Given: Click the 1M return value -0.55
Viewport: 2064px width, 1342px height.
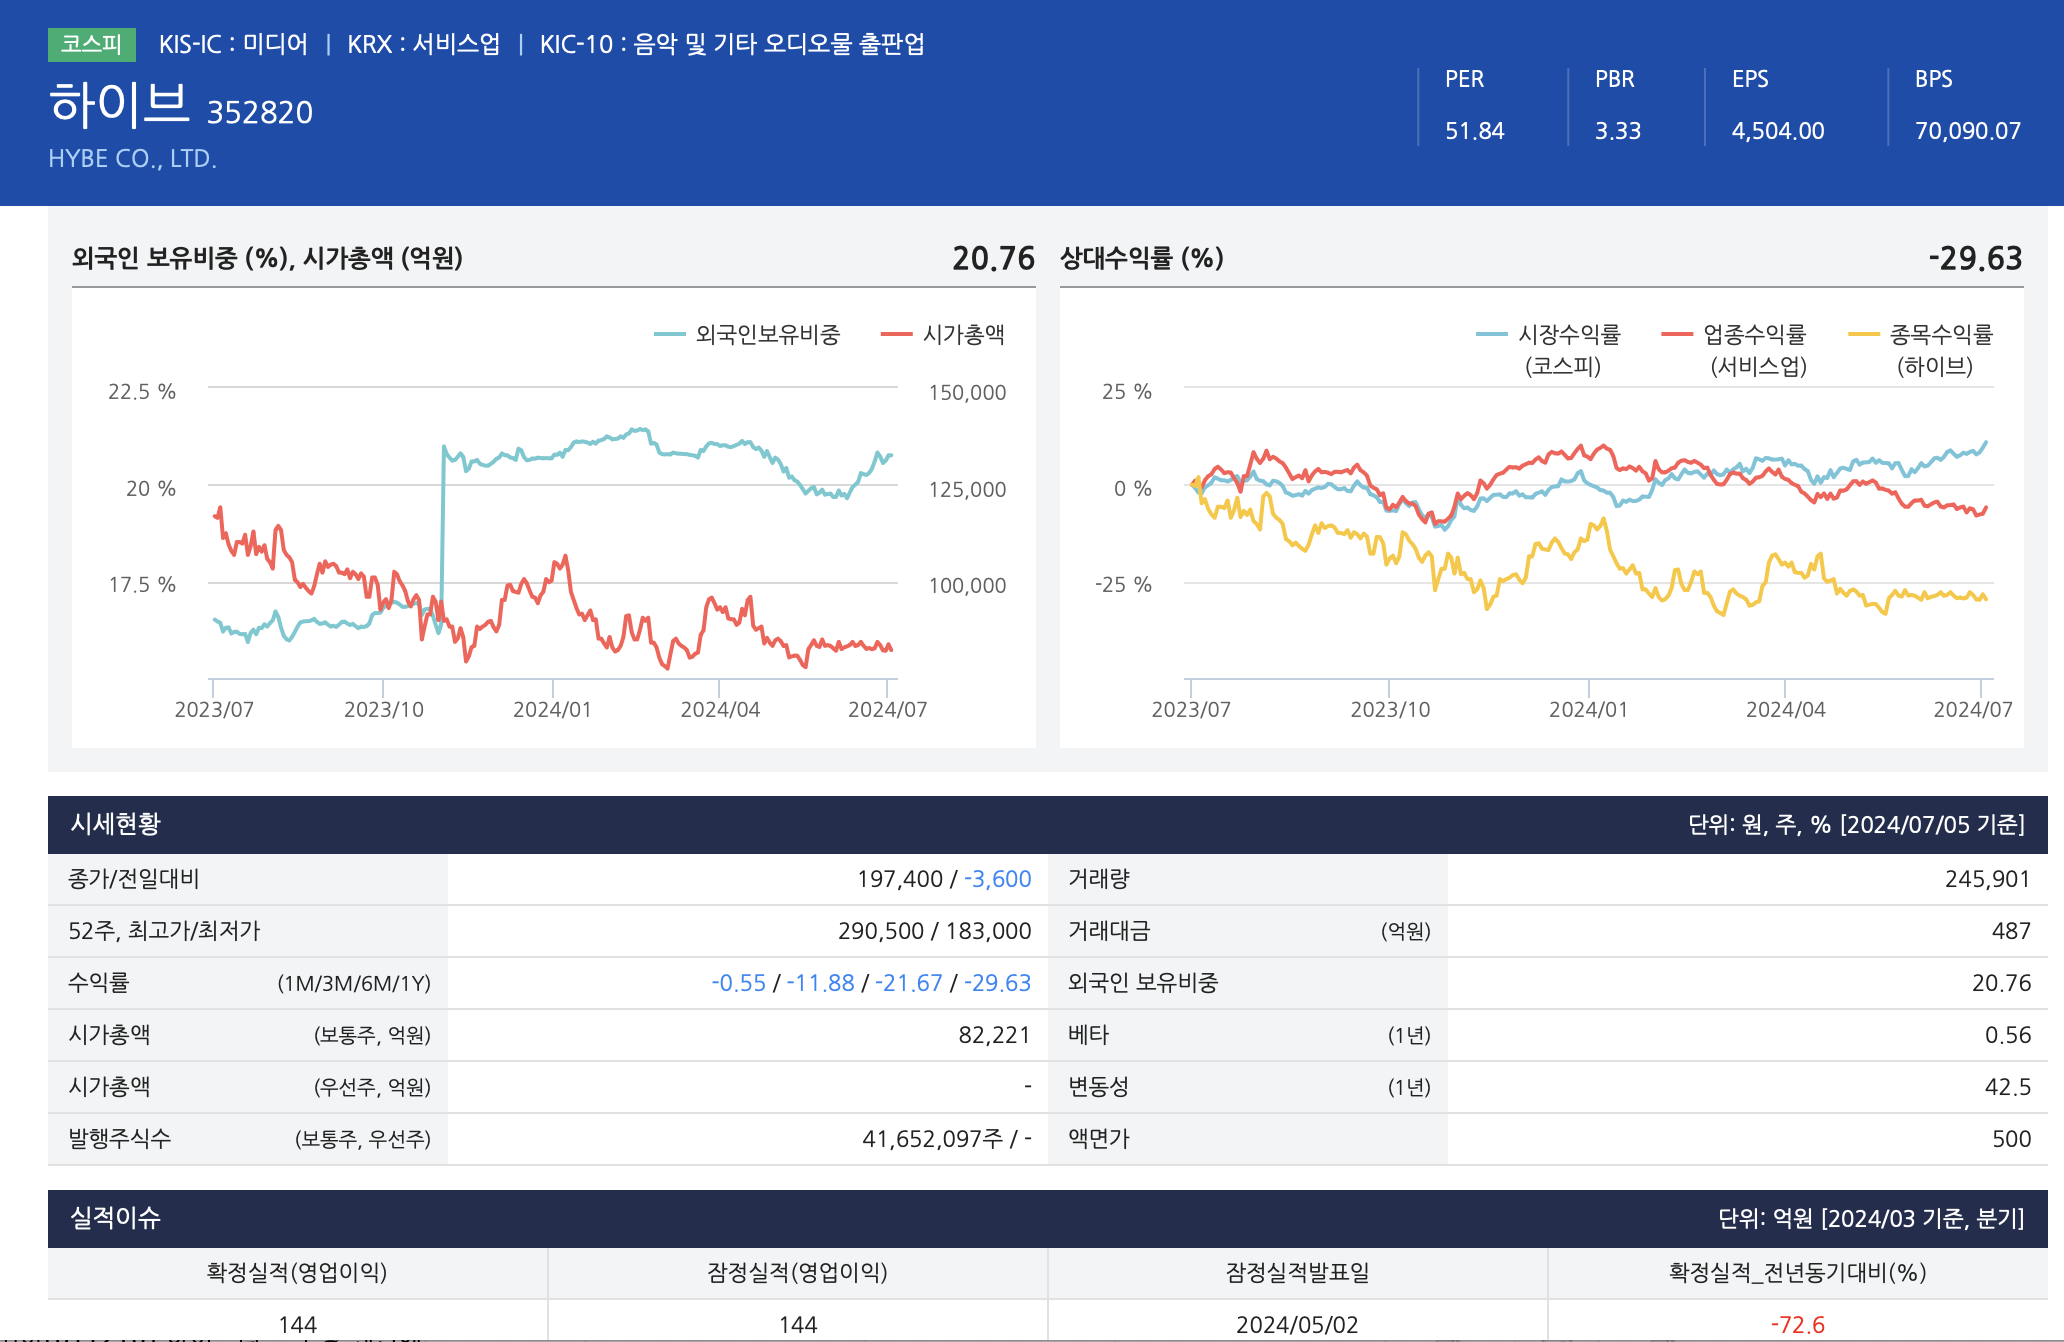Looking at the screenshot, I should tap(738, 983).
